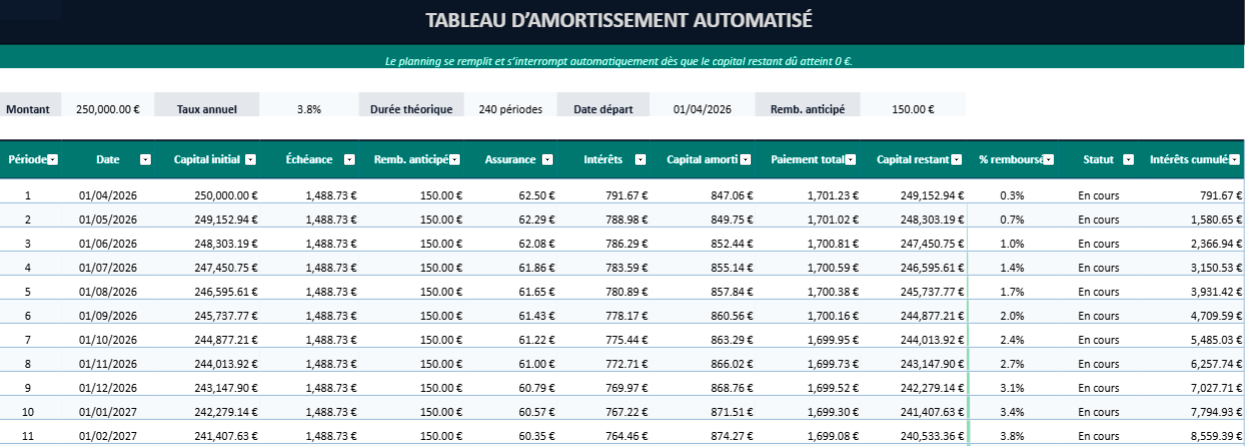Click the 150.00 € early repayment parameter cell
The height and width of the screenshot is (446, 1248).
[912, 110]
